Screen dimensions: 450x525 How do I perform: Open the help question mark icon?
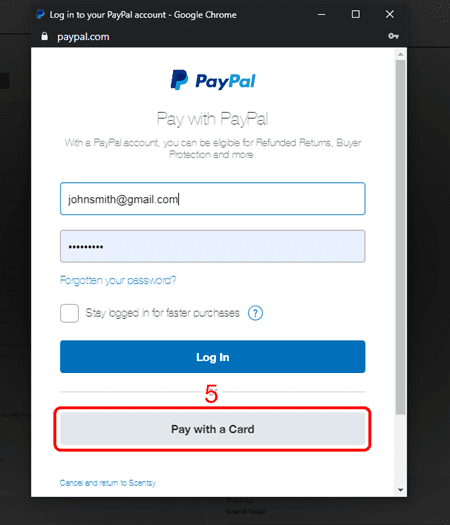click(x=255, y=313)
